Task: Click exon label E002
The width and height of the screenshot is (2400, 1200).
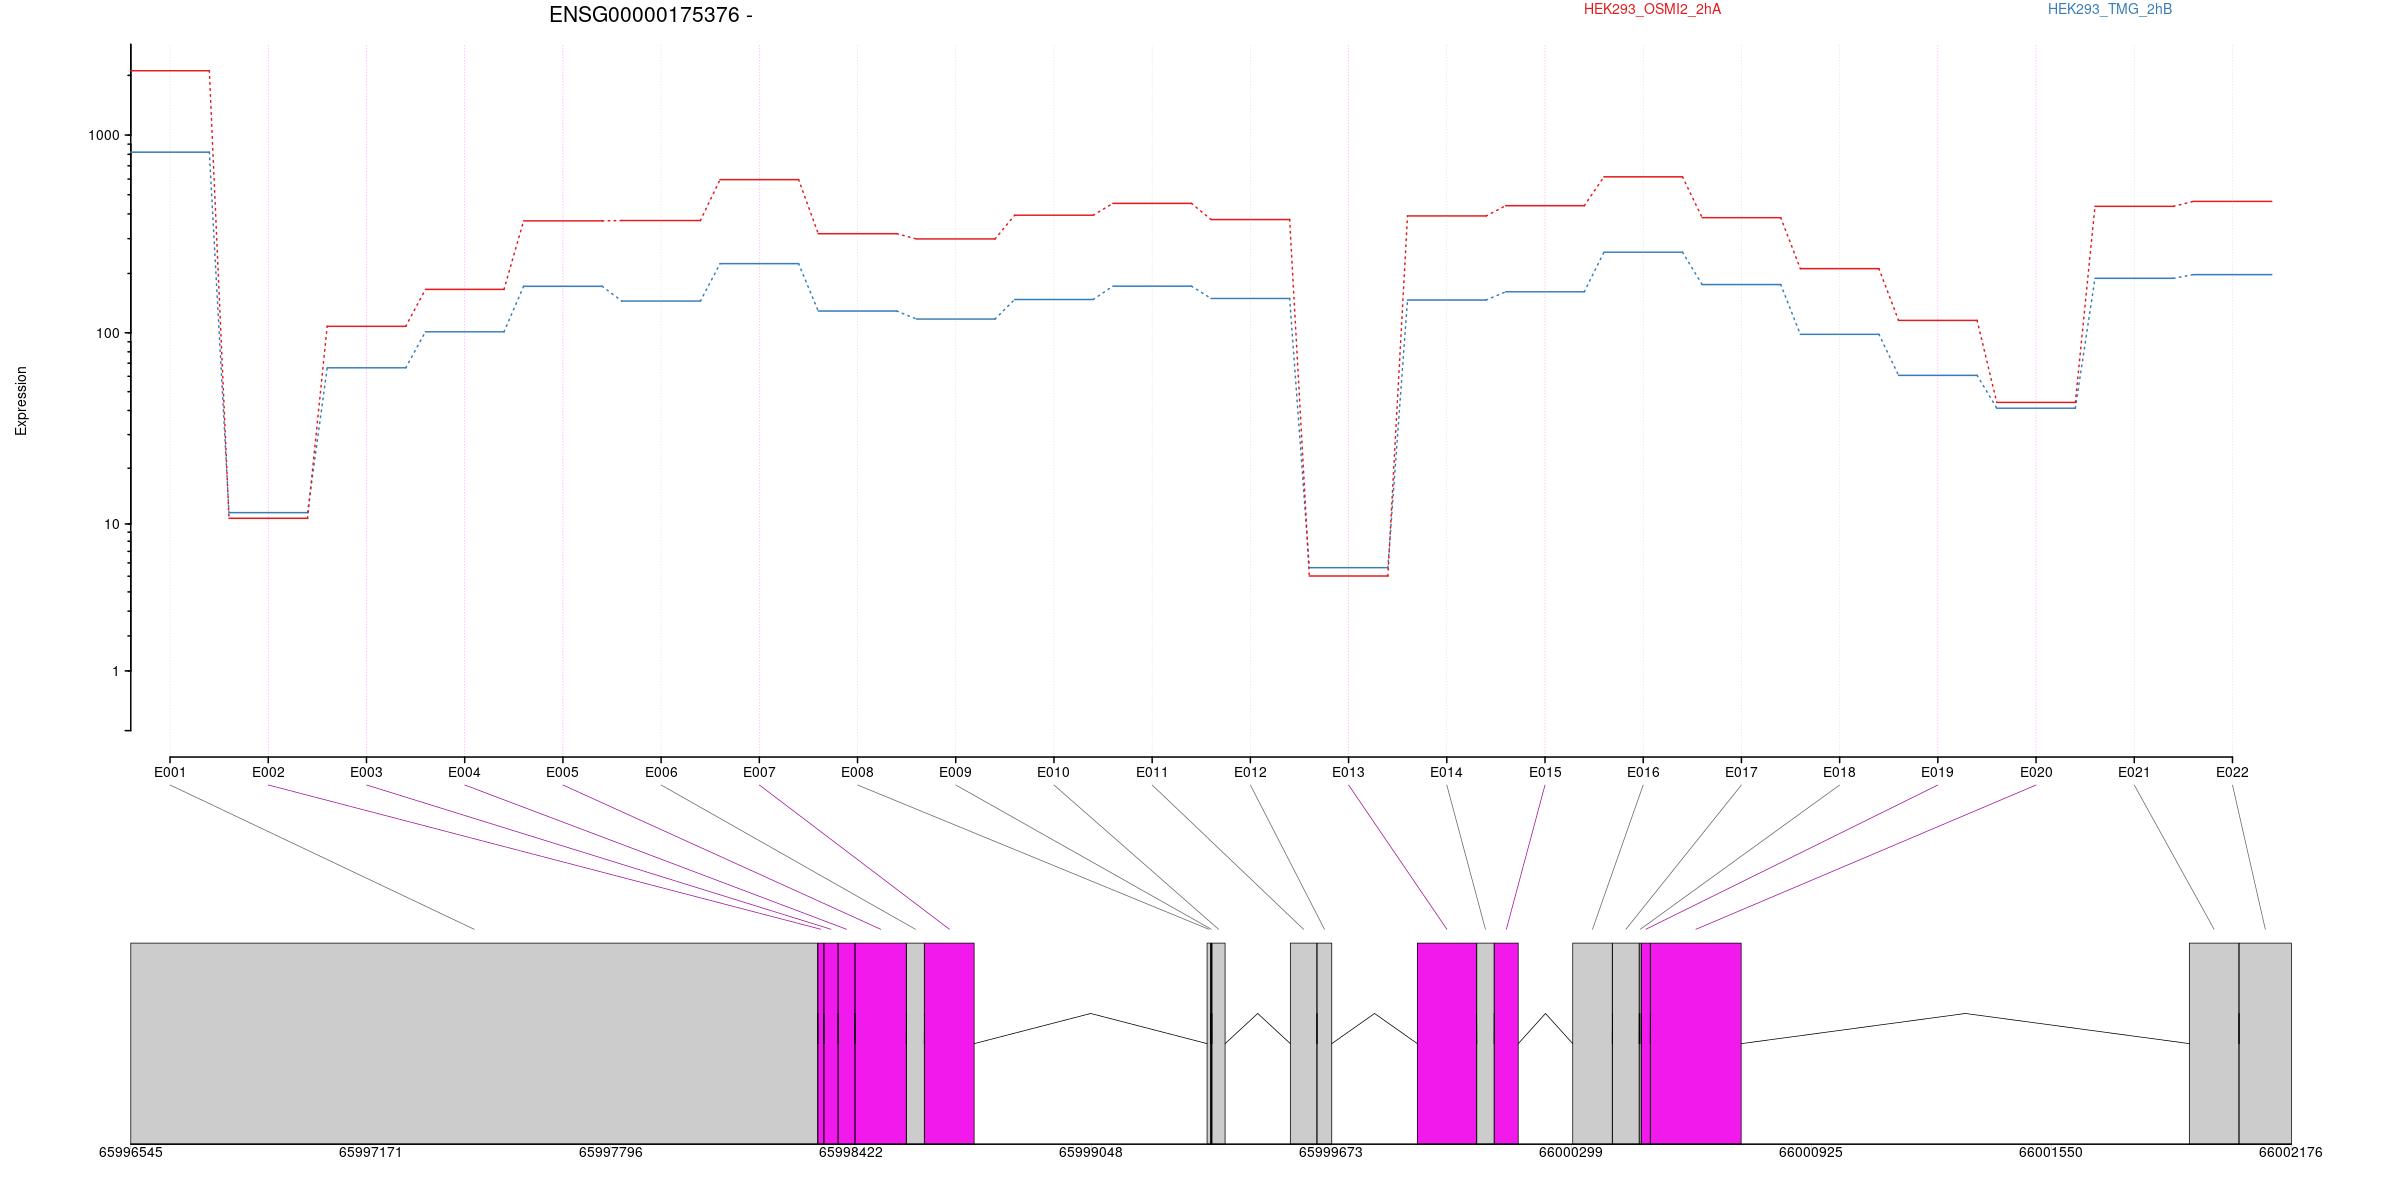Action: click(x=268, y=772)
